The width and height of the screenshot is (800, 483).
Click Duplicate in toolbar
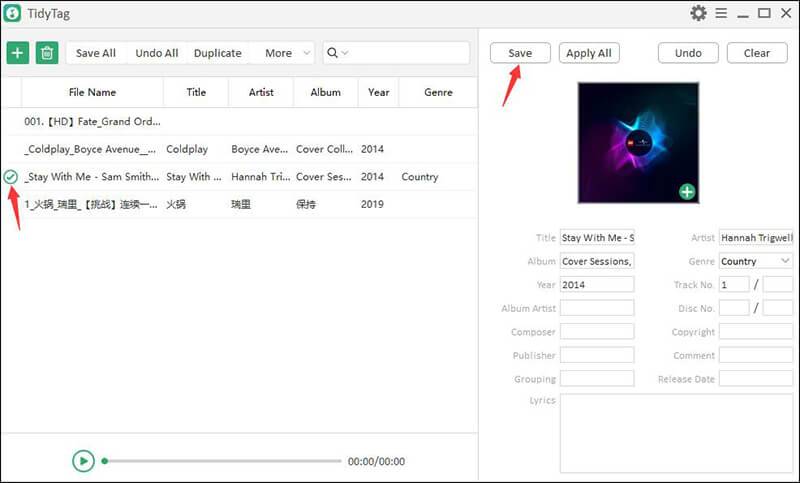click(x=218, y=53)
